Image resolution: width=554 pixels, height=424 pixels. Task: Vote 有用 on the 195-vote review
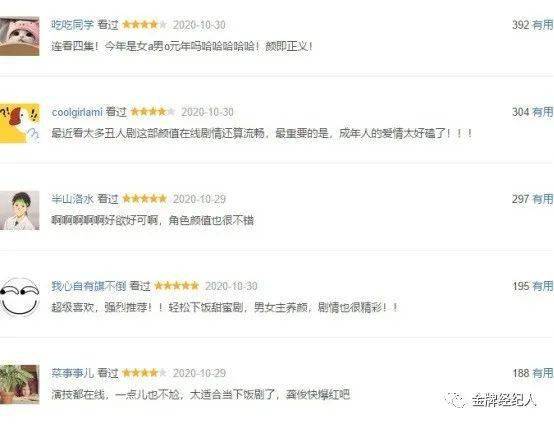(542, 286)
